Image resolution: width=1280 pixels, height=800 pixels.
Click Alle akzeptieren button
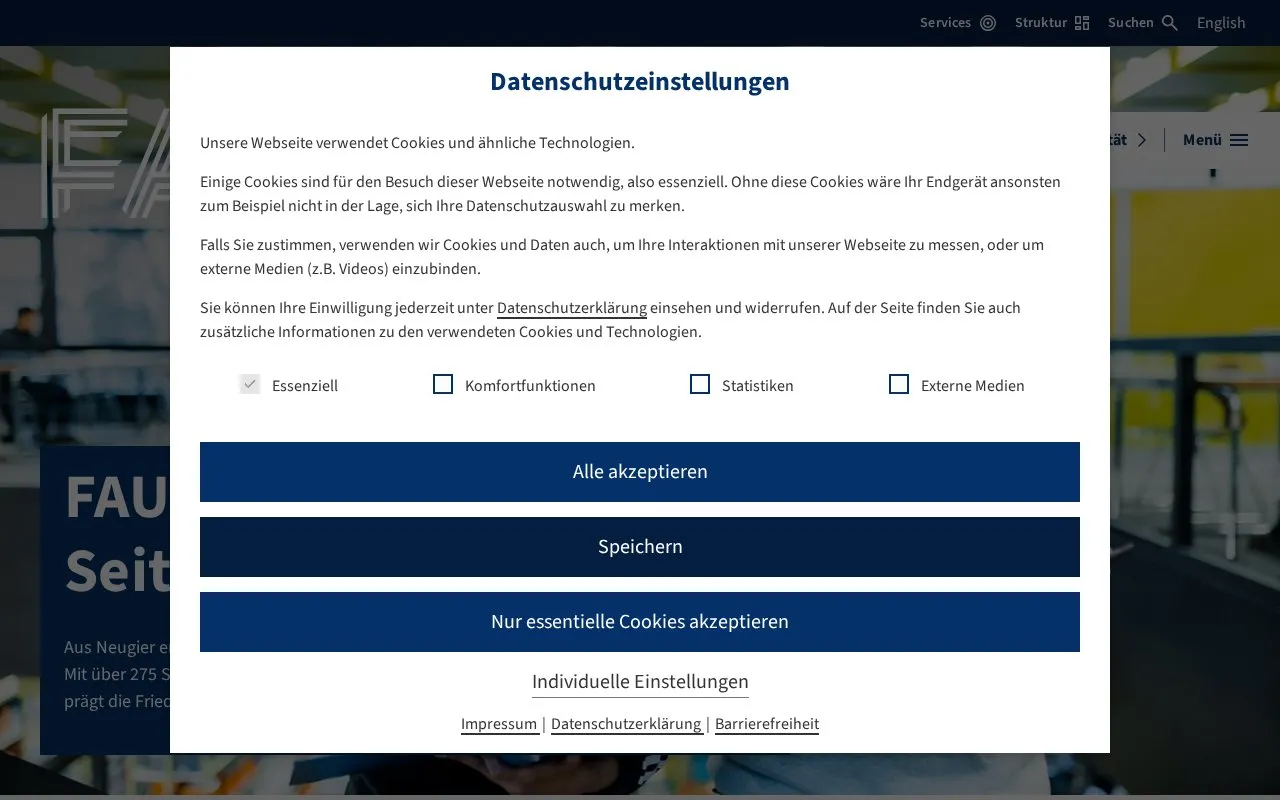point(640,472)
